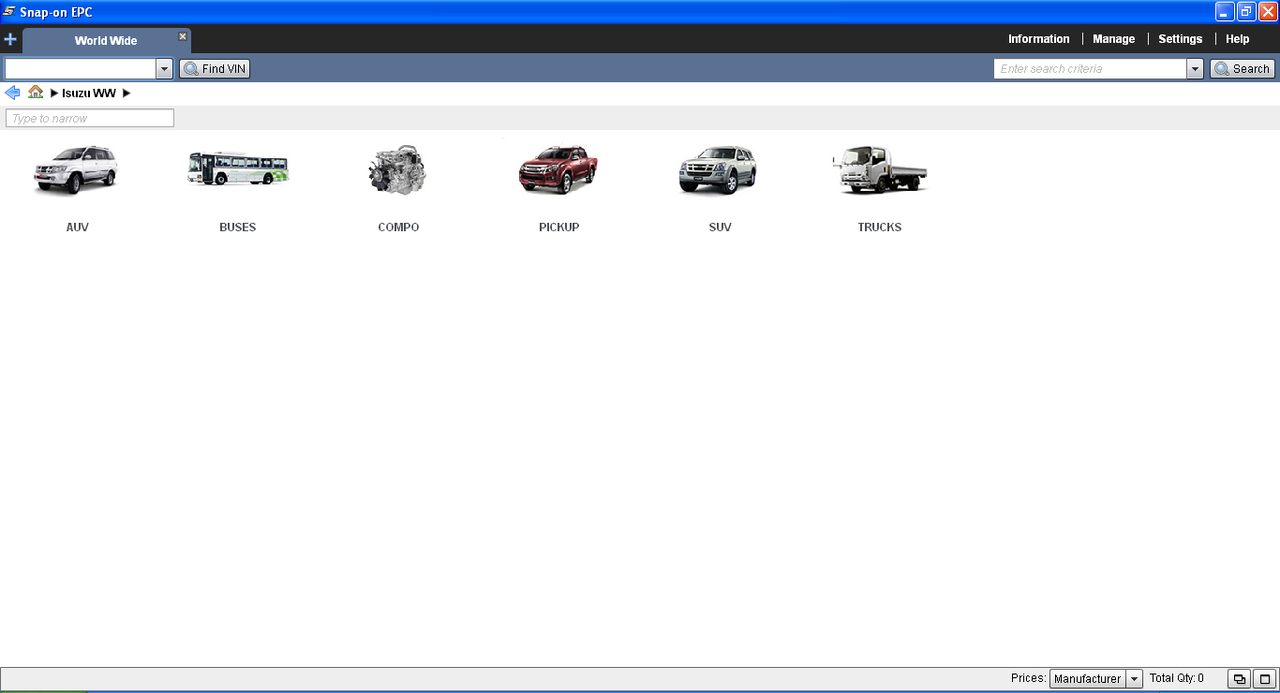Select the AUV label
Image resolution: width=1280 pixels, height=693 pixels.
tap(77, 227)
